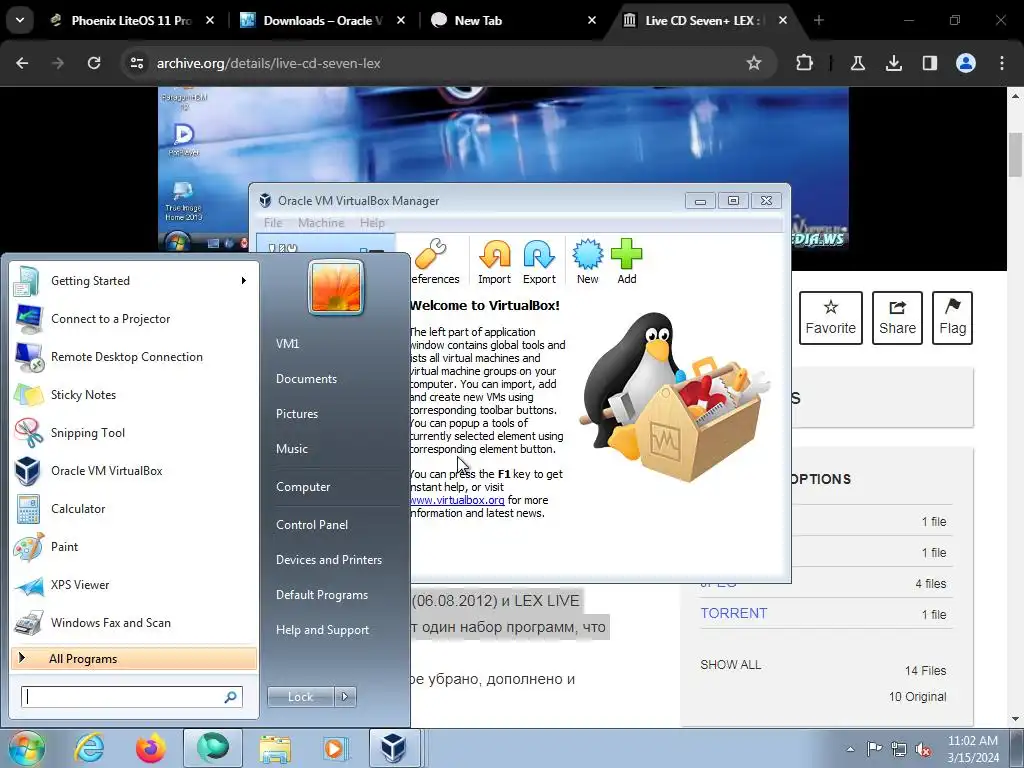Switch to Downloads – Oracle tab
The height and width of the screenshot is (768, 1024).
point(322,20)
